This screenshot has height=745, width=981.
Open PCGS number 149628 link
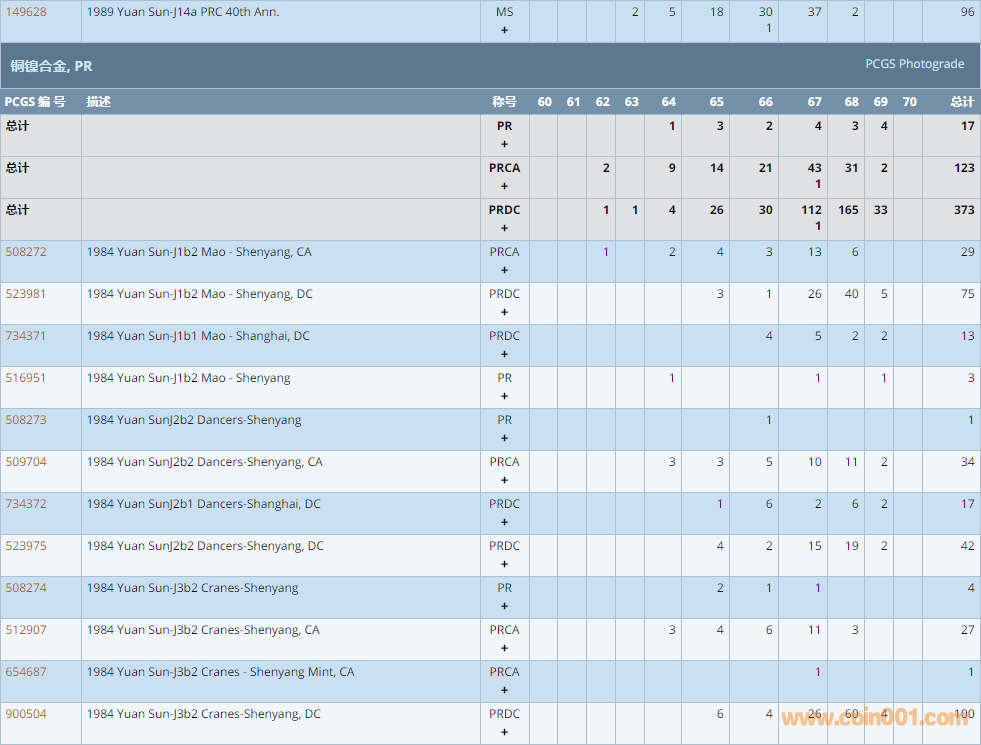(26, 12)
